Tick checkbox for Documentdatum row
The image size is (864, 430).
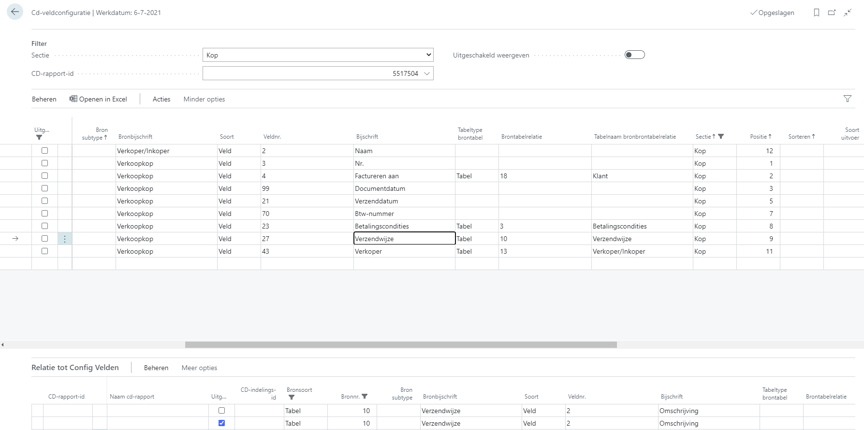[x=45, y=189]
